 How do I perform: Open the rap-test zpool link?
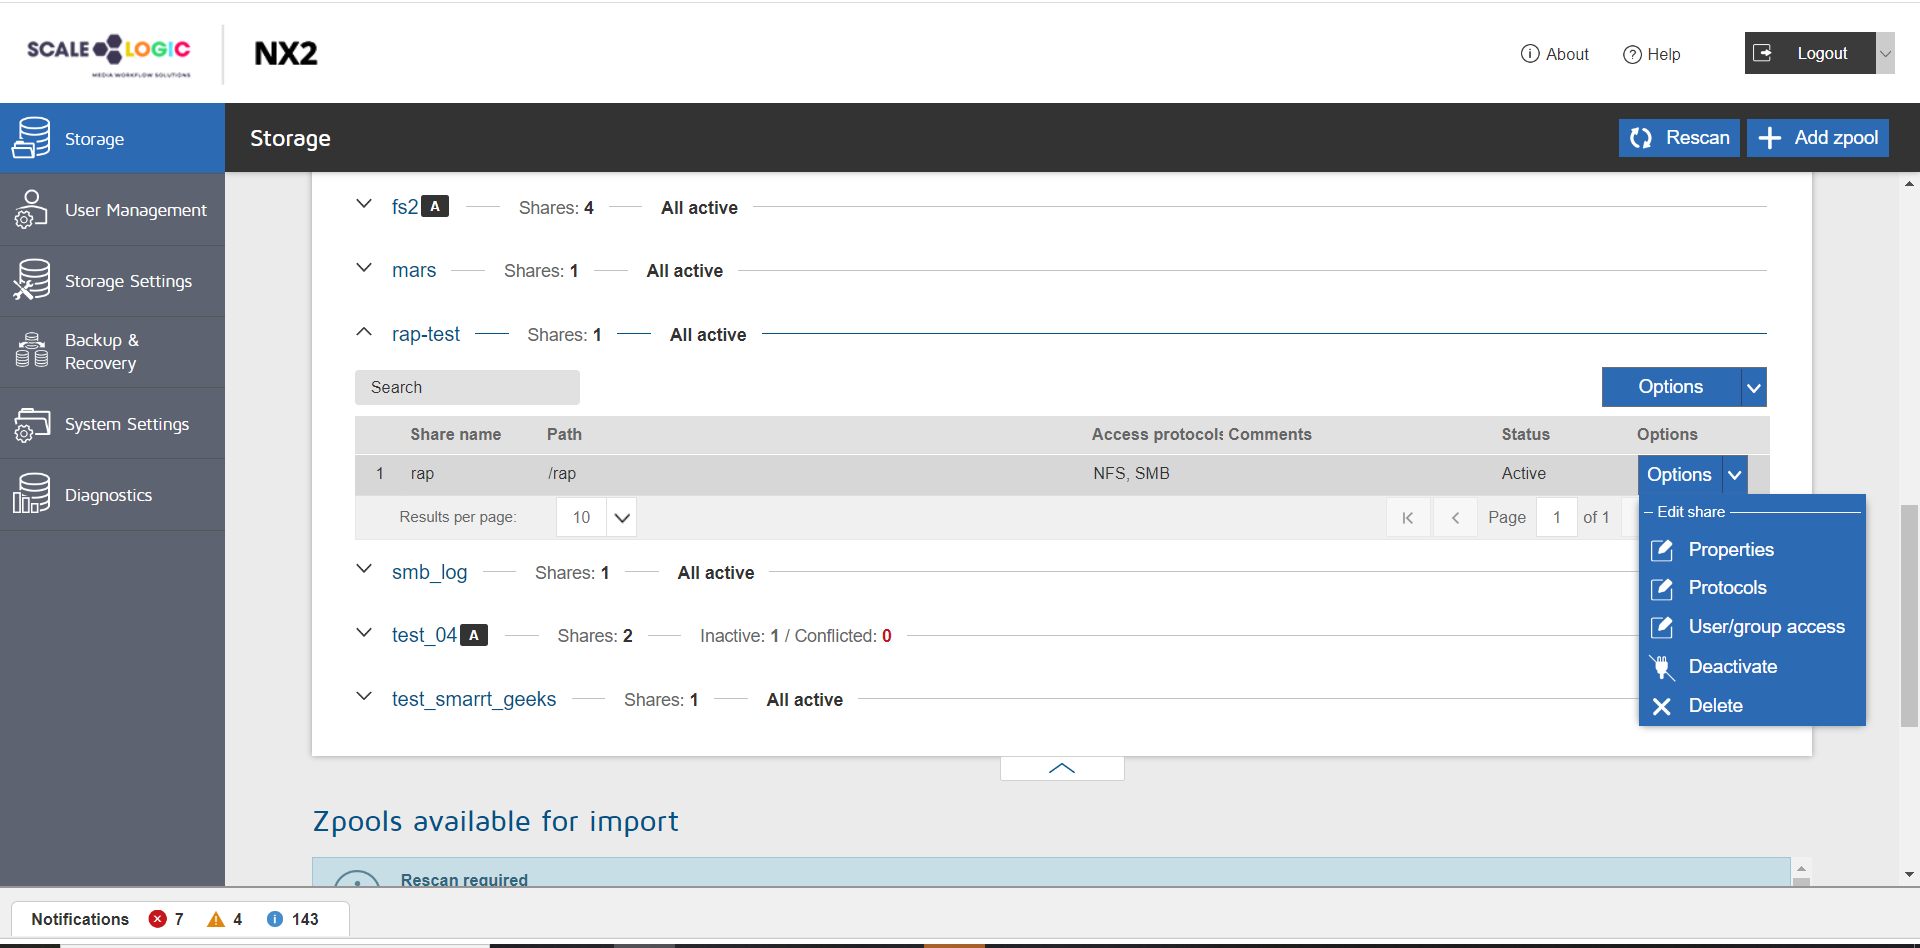[x=426, y=334]
